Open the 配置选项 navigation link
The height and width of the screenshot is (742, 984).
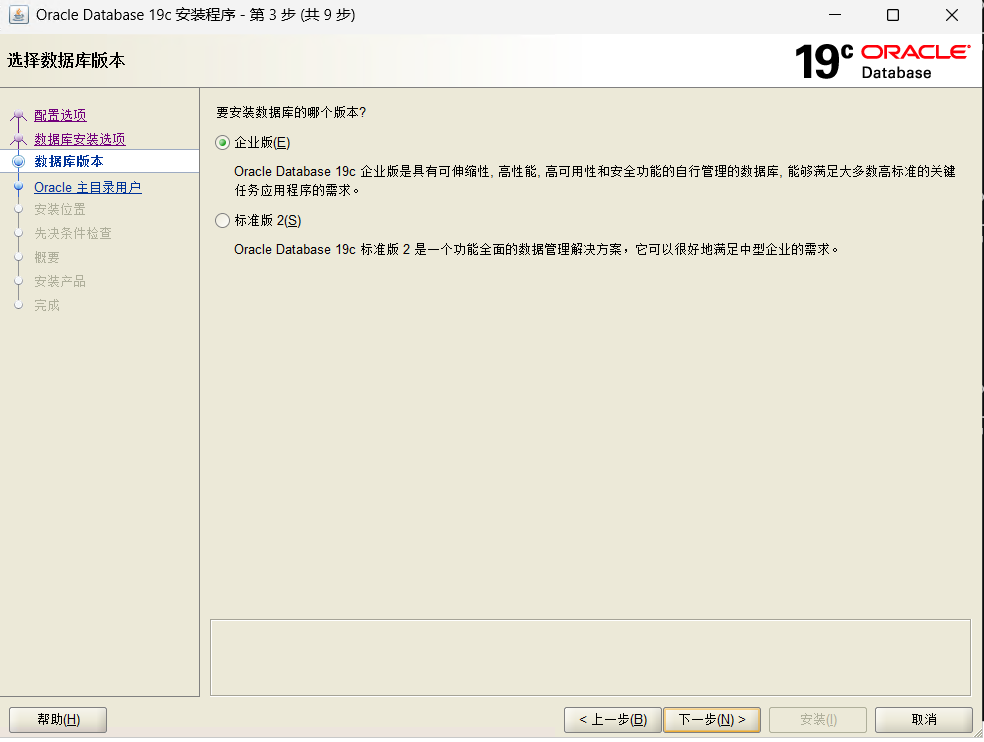click(x=60, y=114)
